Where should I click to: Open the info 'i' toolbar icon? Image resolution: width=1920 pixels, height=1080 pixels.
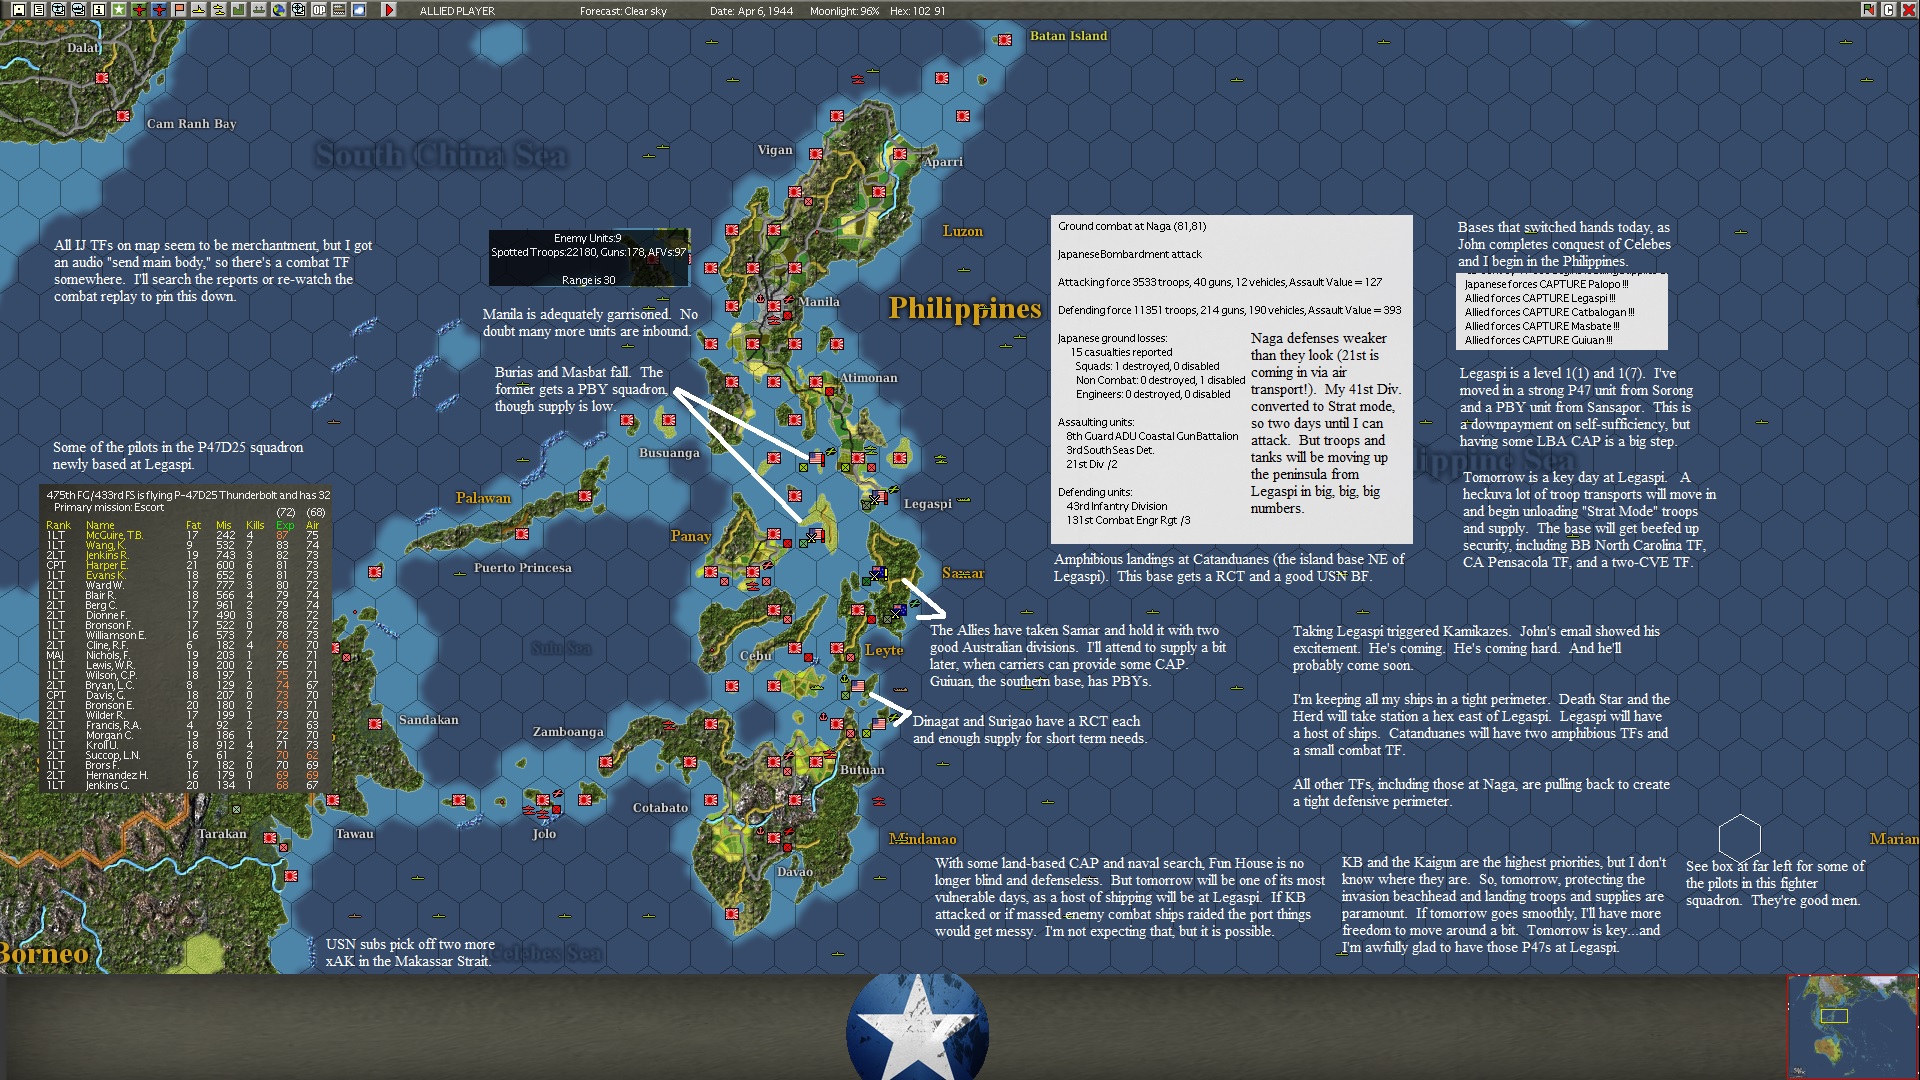(x=99, y=10)
